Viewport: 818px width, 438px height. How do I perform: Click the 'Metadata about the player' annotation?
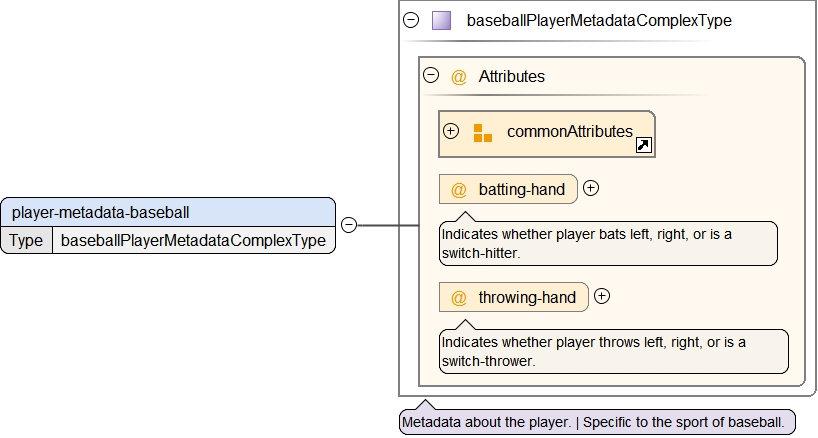[x=597, y=422]
